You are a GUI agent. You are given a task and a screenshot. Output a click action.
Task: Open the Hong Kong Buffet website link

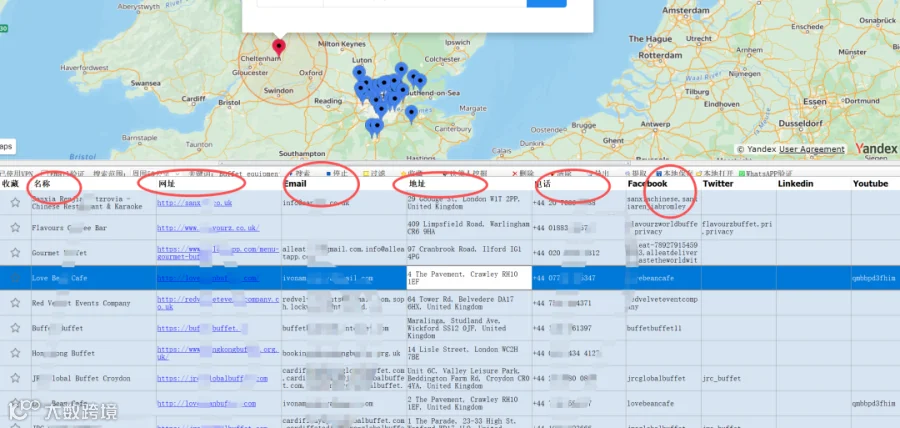coord(218,353)
